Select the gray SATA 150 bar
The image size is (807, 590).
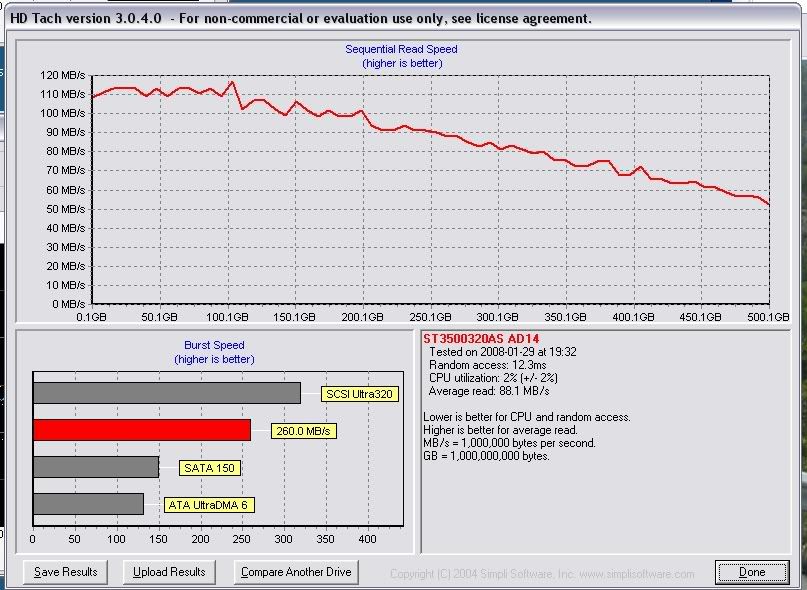click(96, 467)
